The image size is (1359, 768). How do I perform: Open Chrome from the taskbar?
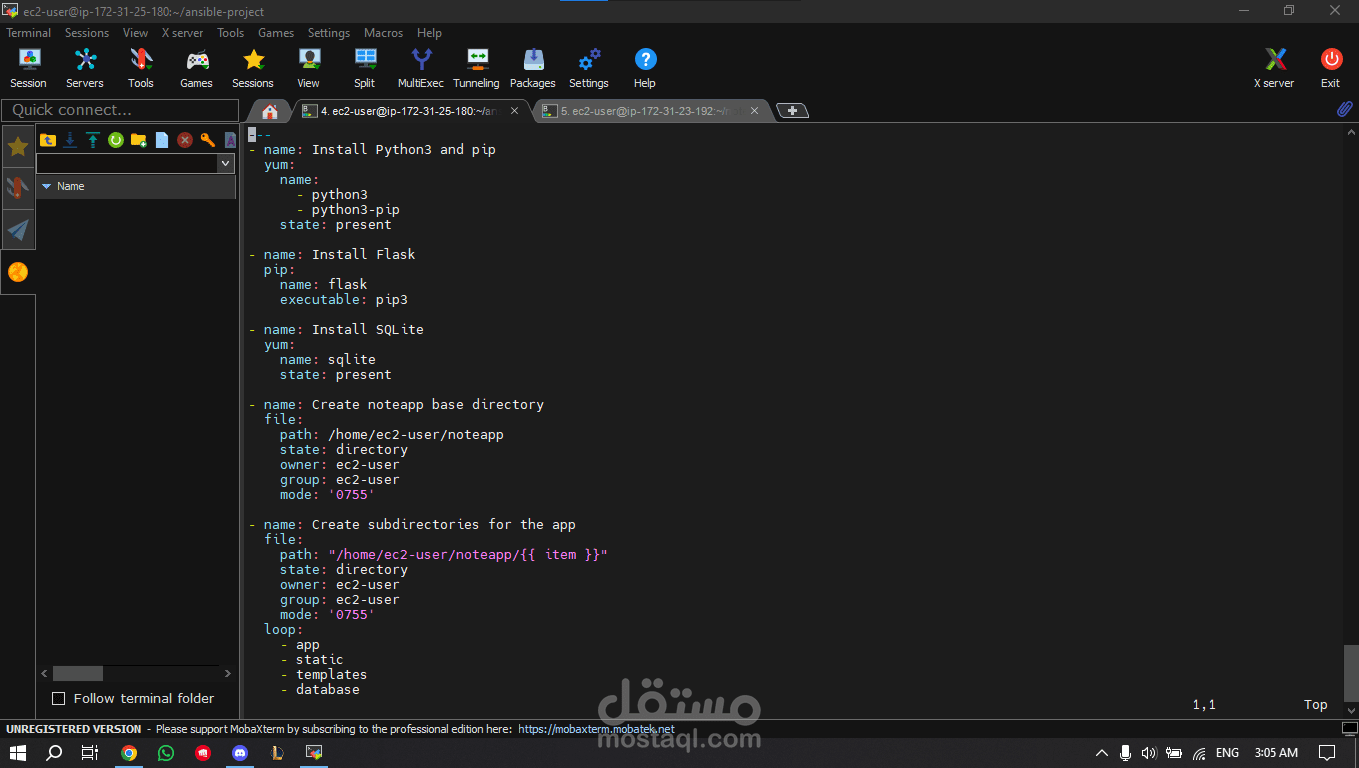129,753
